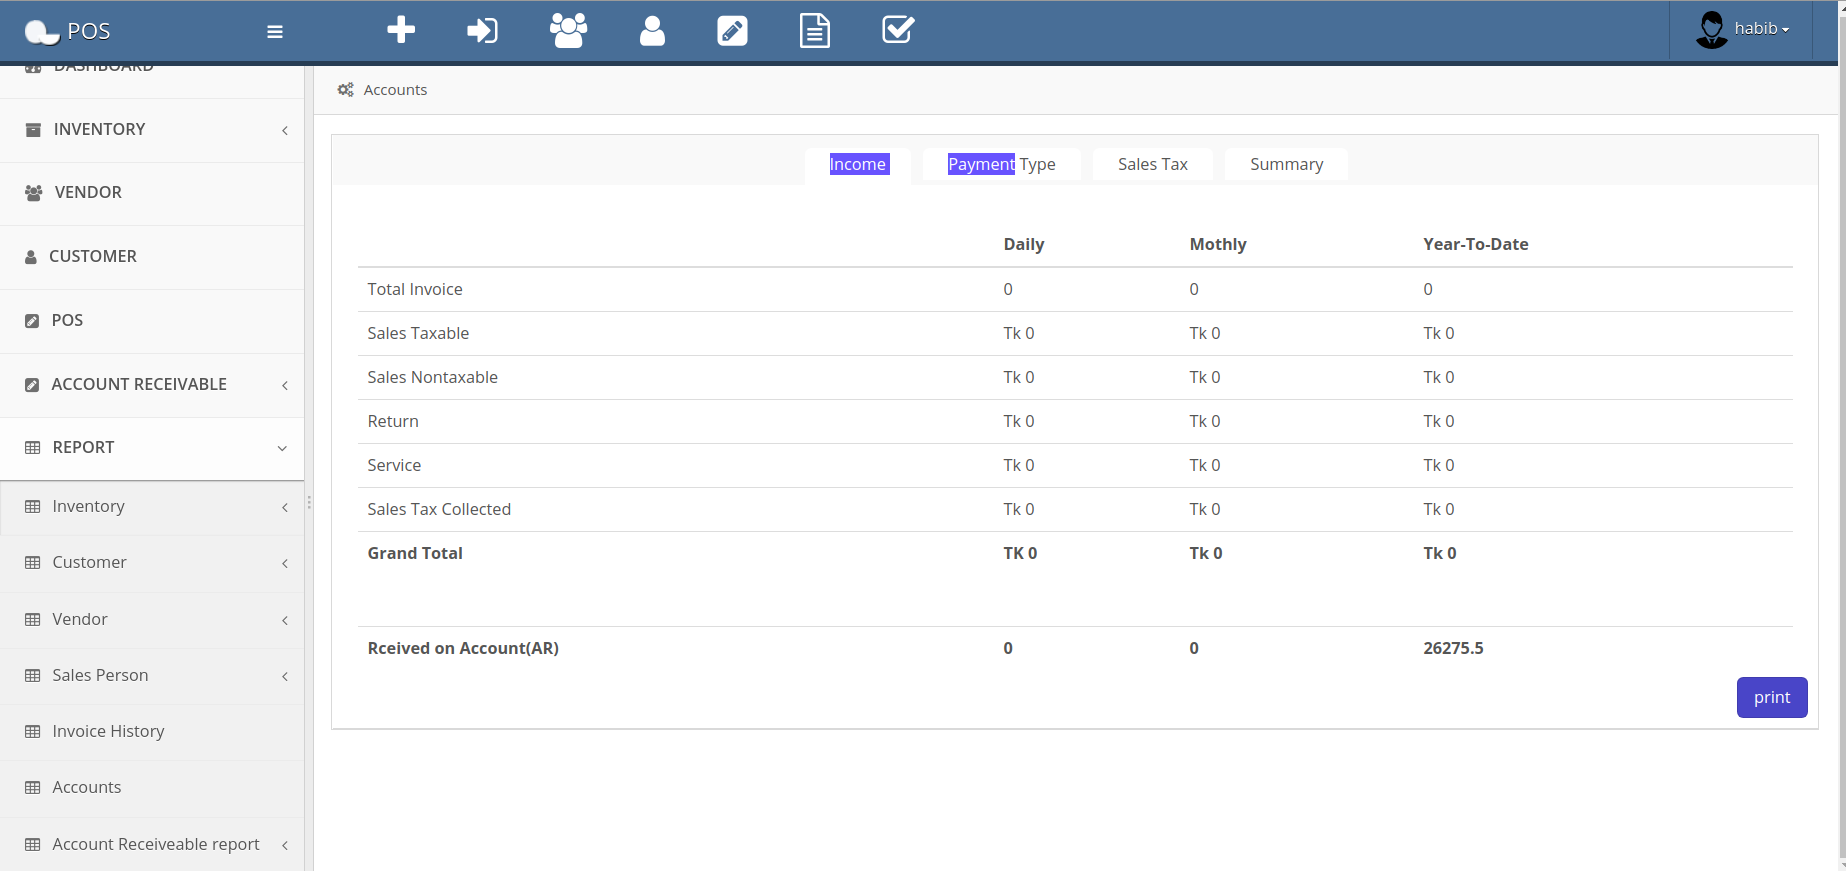1846x871 pixels.
Task: Click the pencil edit icon in toolbar
Action: tap(732, 30)
